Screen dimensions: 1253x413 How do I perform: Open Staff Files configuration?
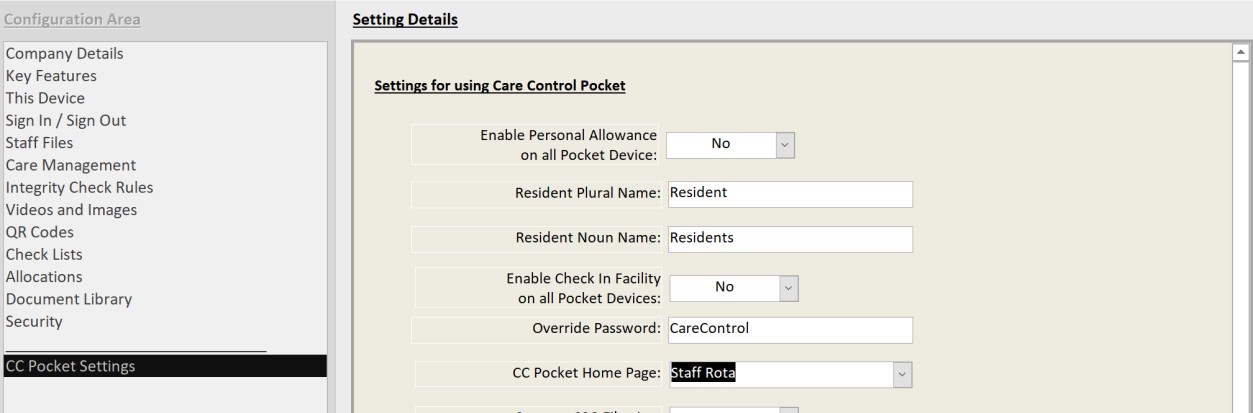[x=39, y=143]
